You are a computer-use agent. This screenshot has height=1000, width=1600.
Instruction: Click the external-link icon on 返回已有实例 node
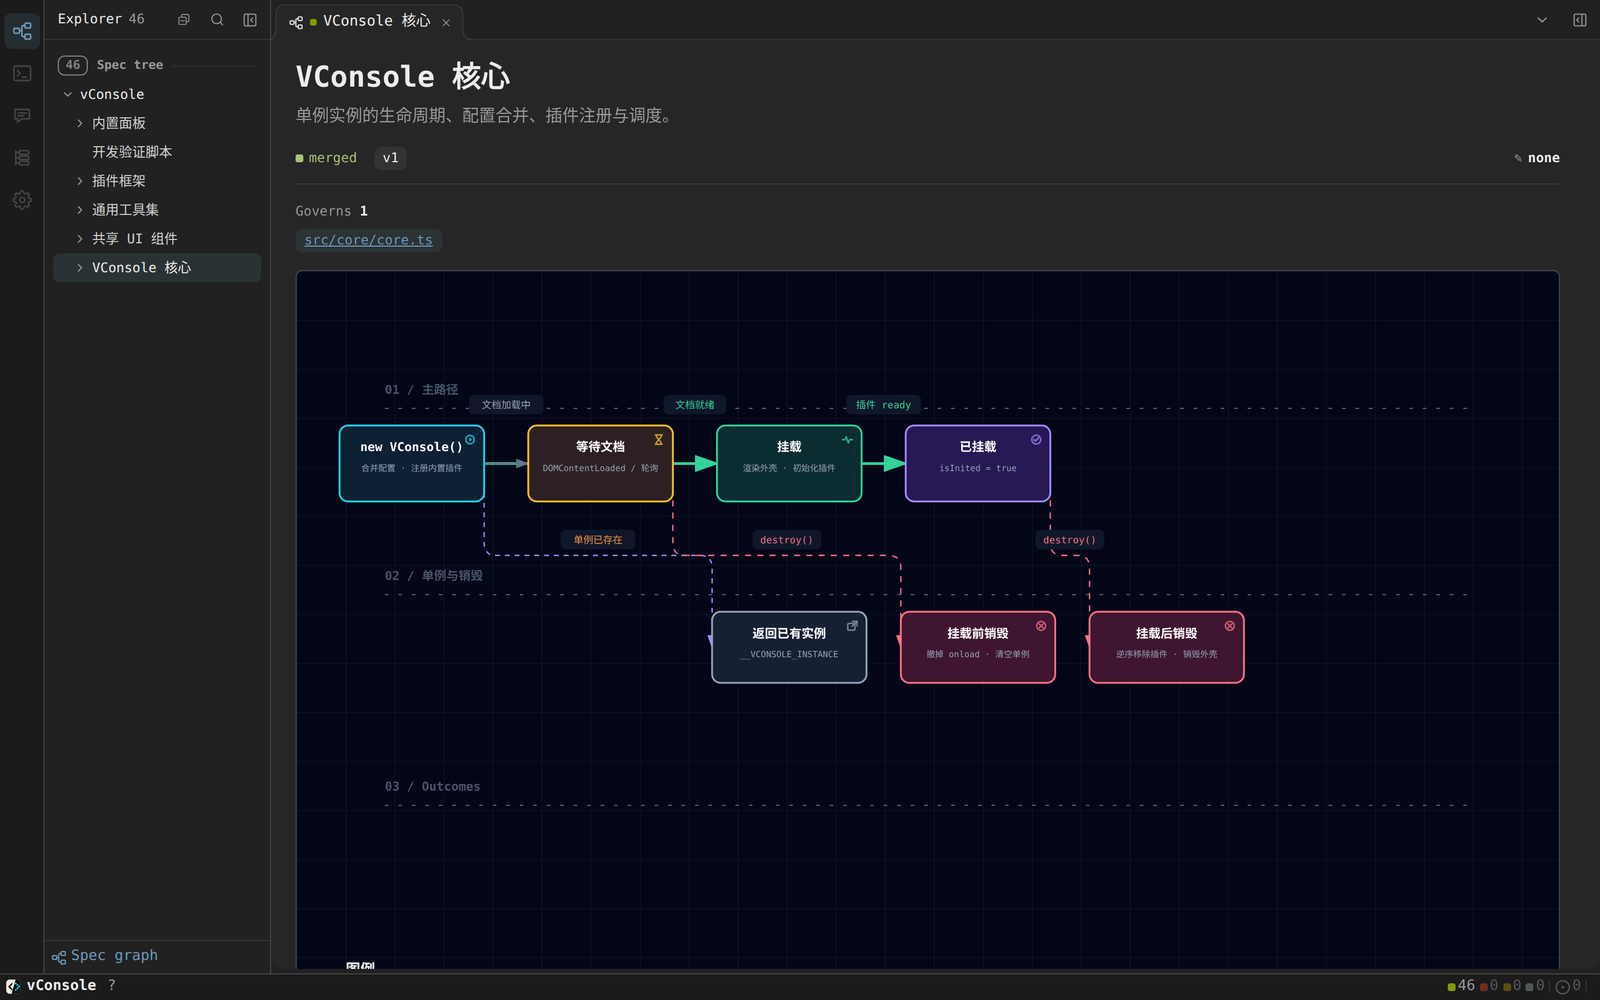(x=852, y=626)
